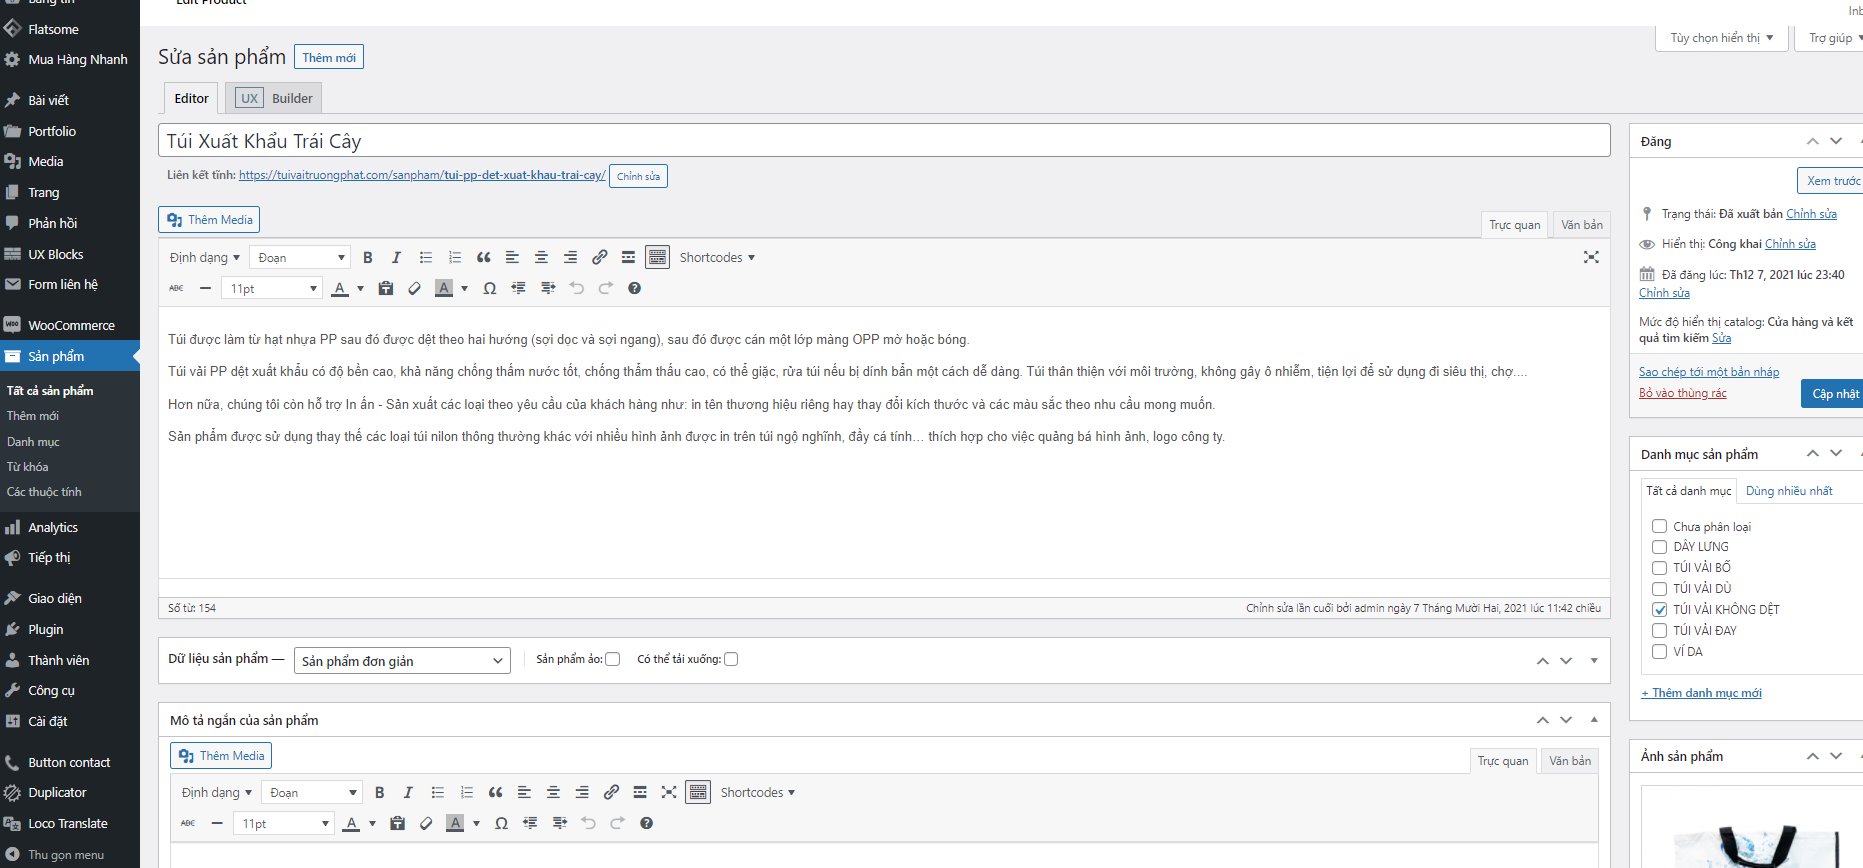Image resolution: width=1863 pixels, height=868 pixels.
Task: Click the Cập nhật button
Action: click(x=1834, y=393)
